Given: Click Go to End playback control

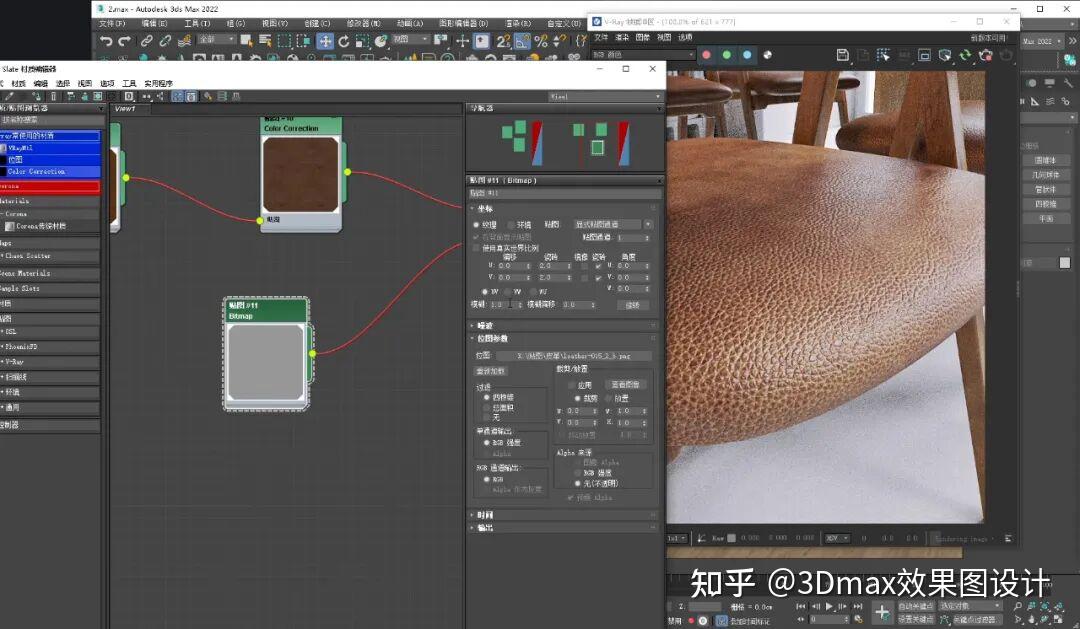Looking at the screenshot, I should tap(858, 606).
